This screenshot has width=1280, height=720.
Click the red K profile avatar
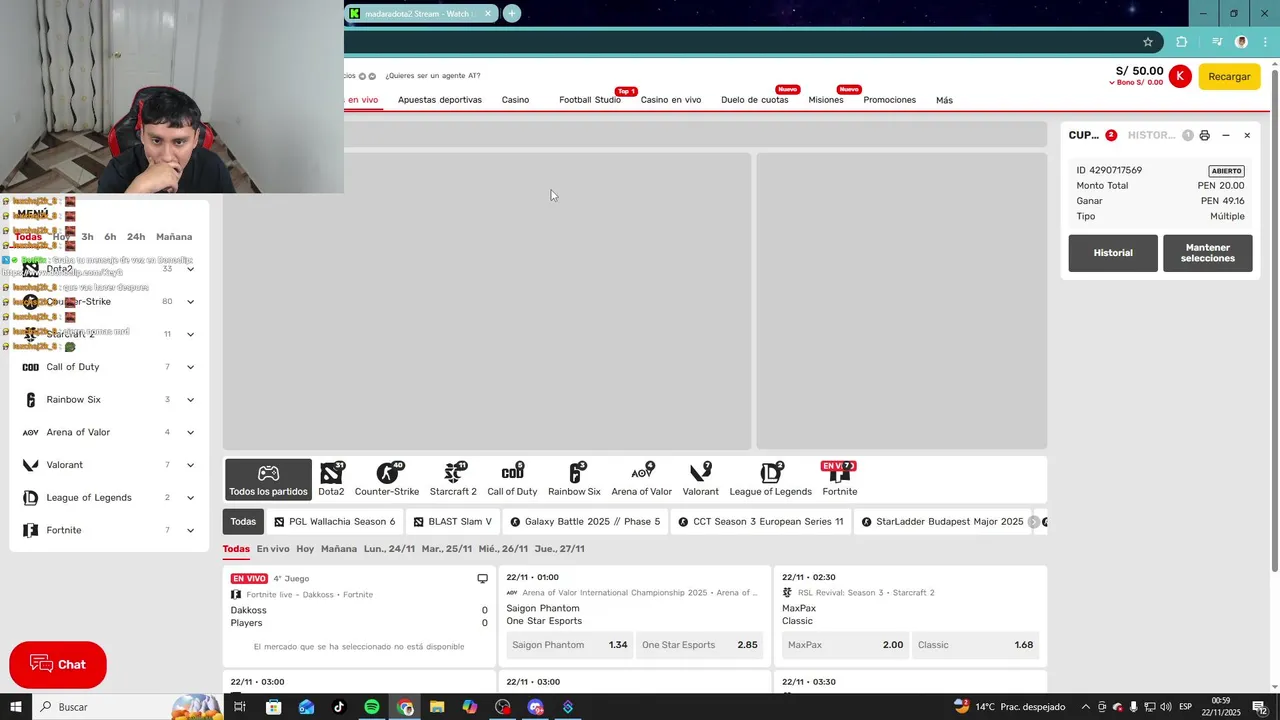pos(1180,76)
